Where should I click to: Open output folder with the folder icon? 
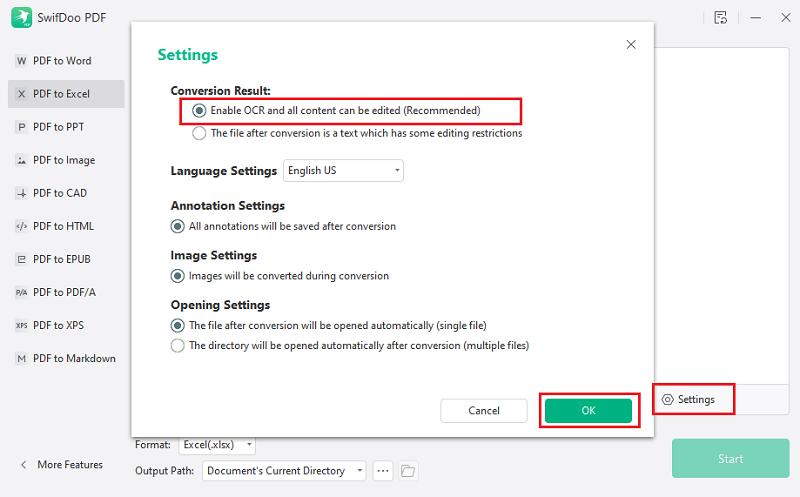408,470
